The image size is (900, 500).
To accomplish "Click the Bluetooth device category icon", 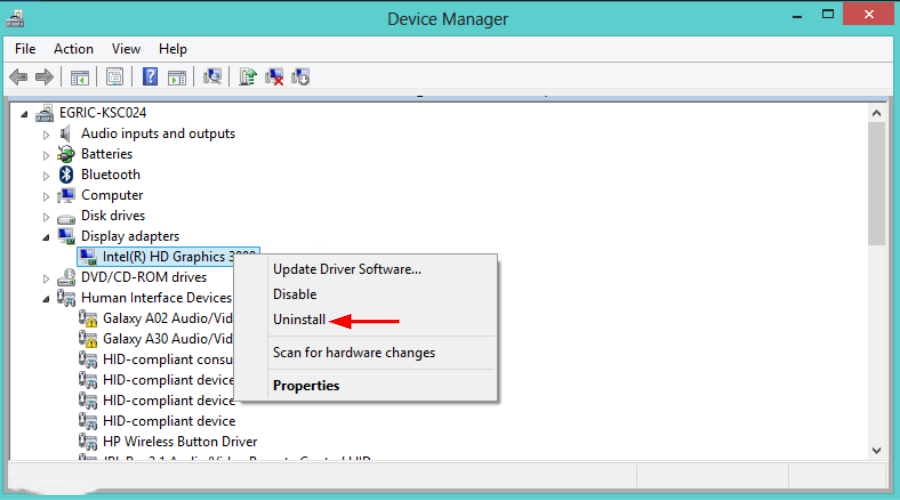I will point(66,174).
